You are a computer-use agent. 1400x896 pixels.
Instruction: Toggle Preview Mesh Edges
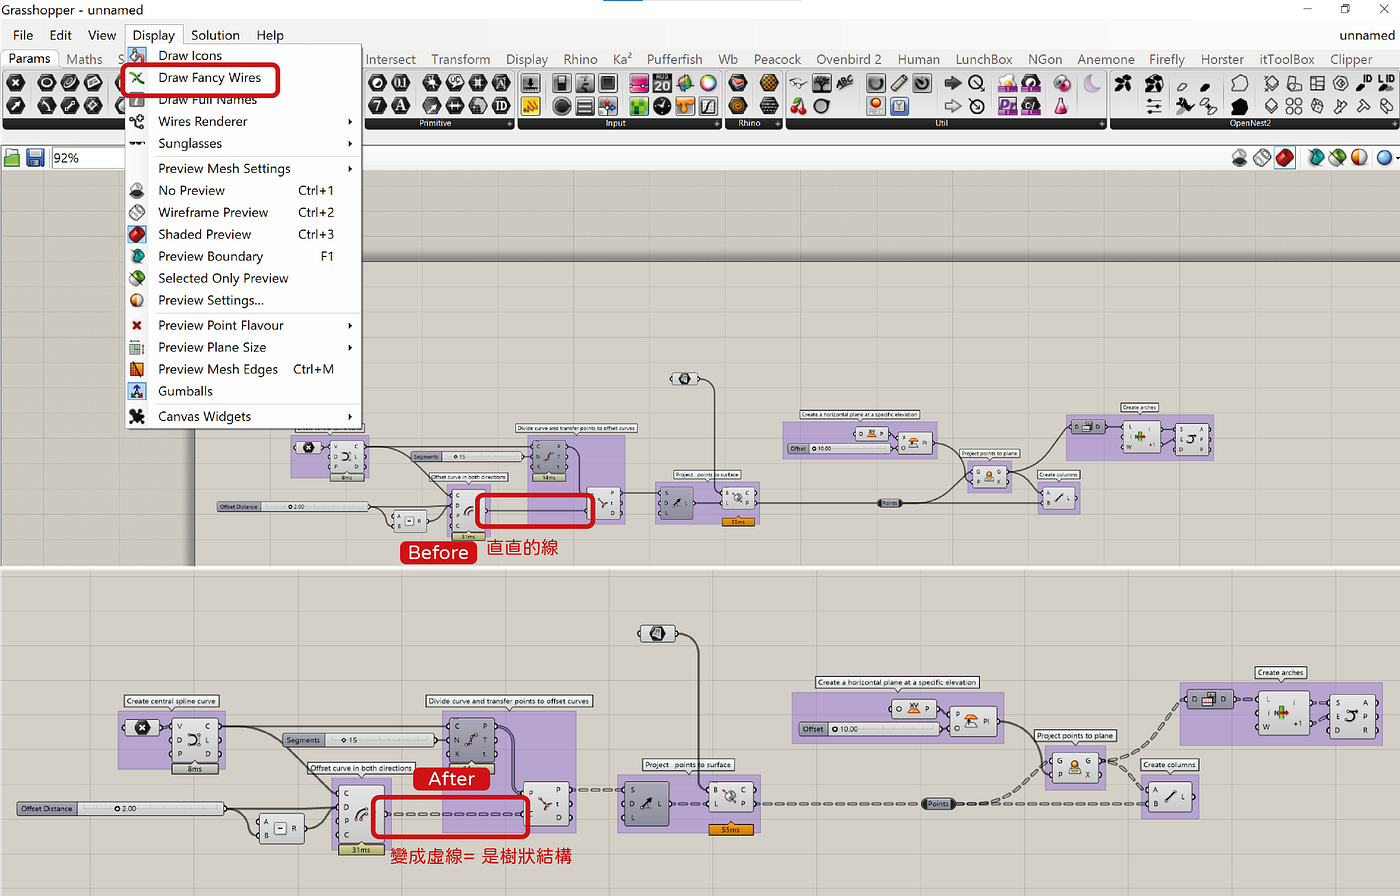coord(243,369)
